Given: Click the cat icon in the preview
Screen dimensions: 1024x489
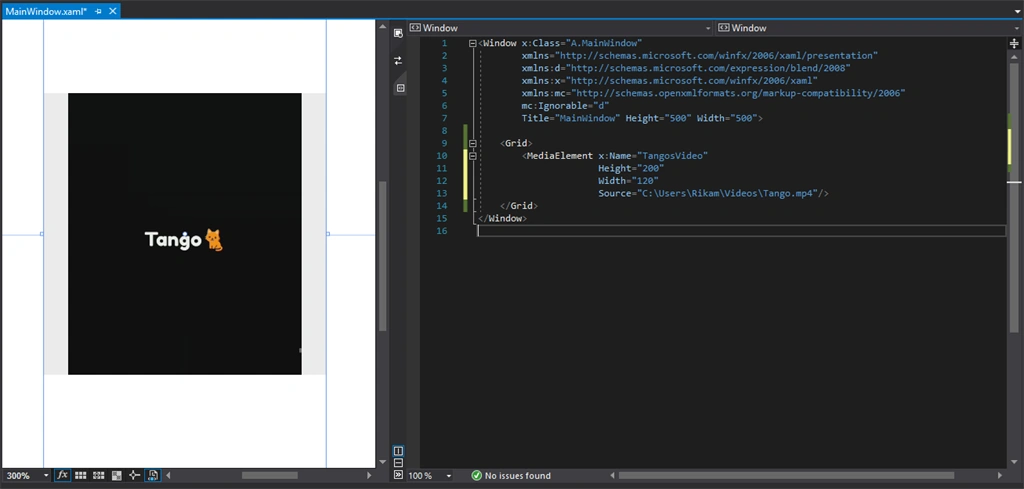Looking at the screenshot, I should click(x=214, y=240).
